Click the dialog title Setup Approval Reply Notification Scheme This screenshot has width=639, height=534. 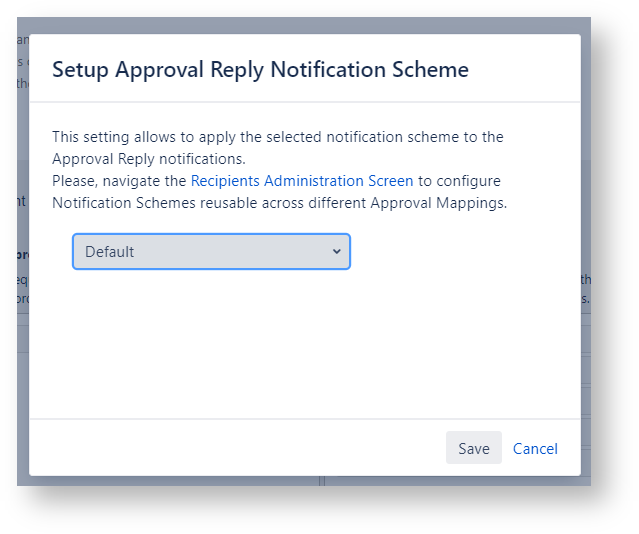(x=260, y=69)
